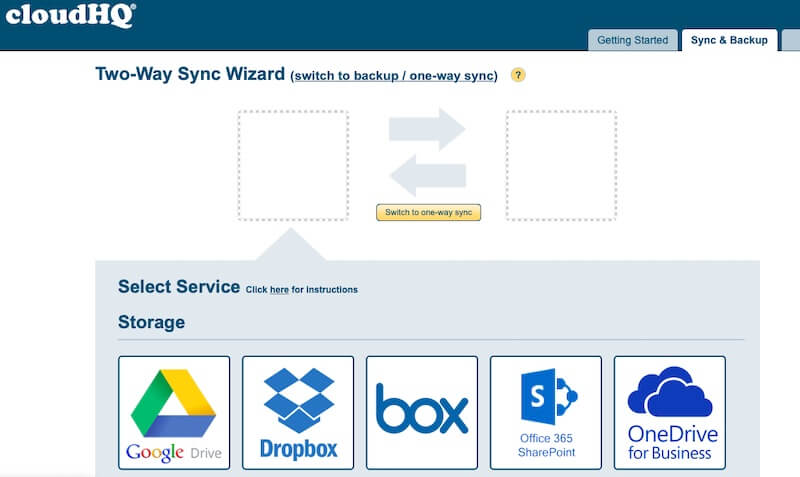
Task: Choose the OneDrive for Business tile
Action: (670, 413)
